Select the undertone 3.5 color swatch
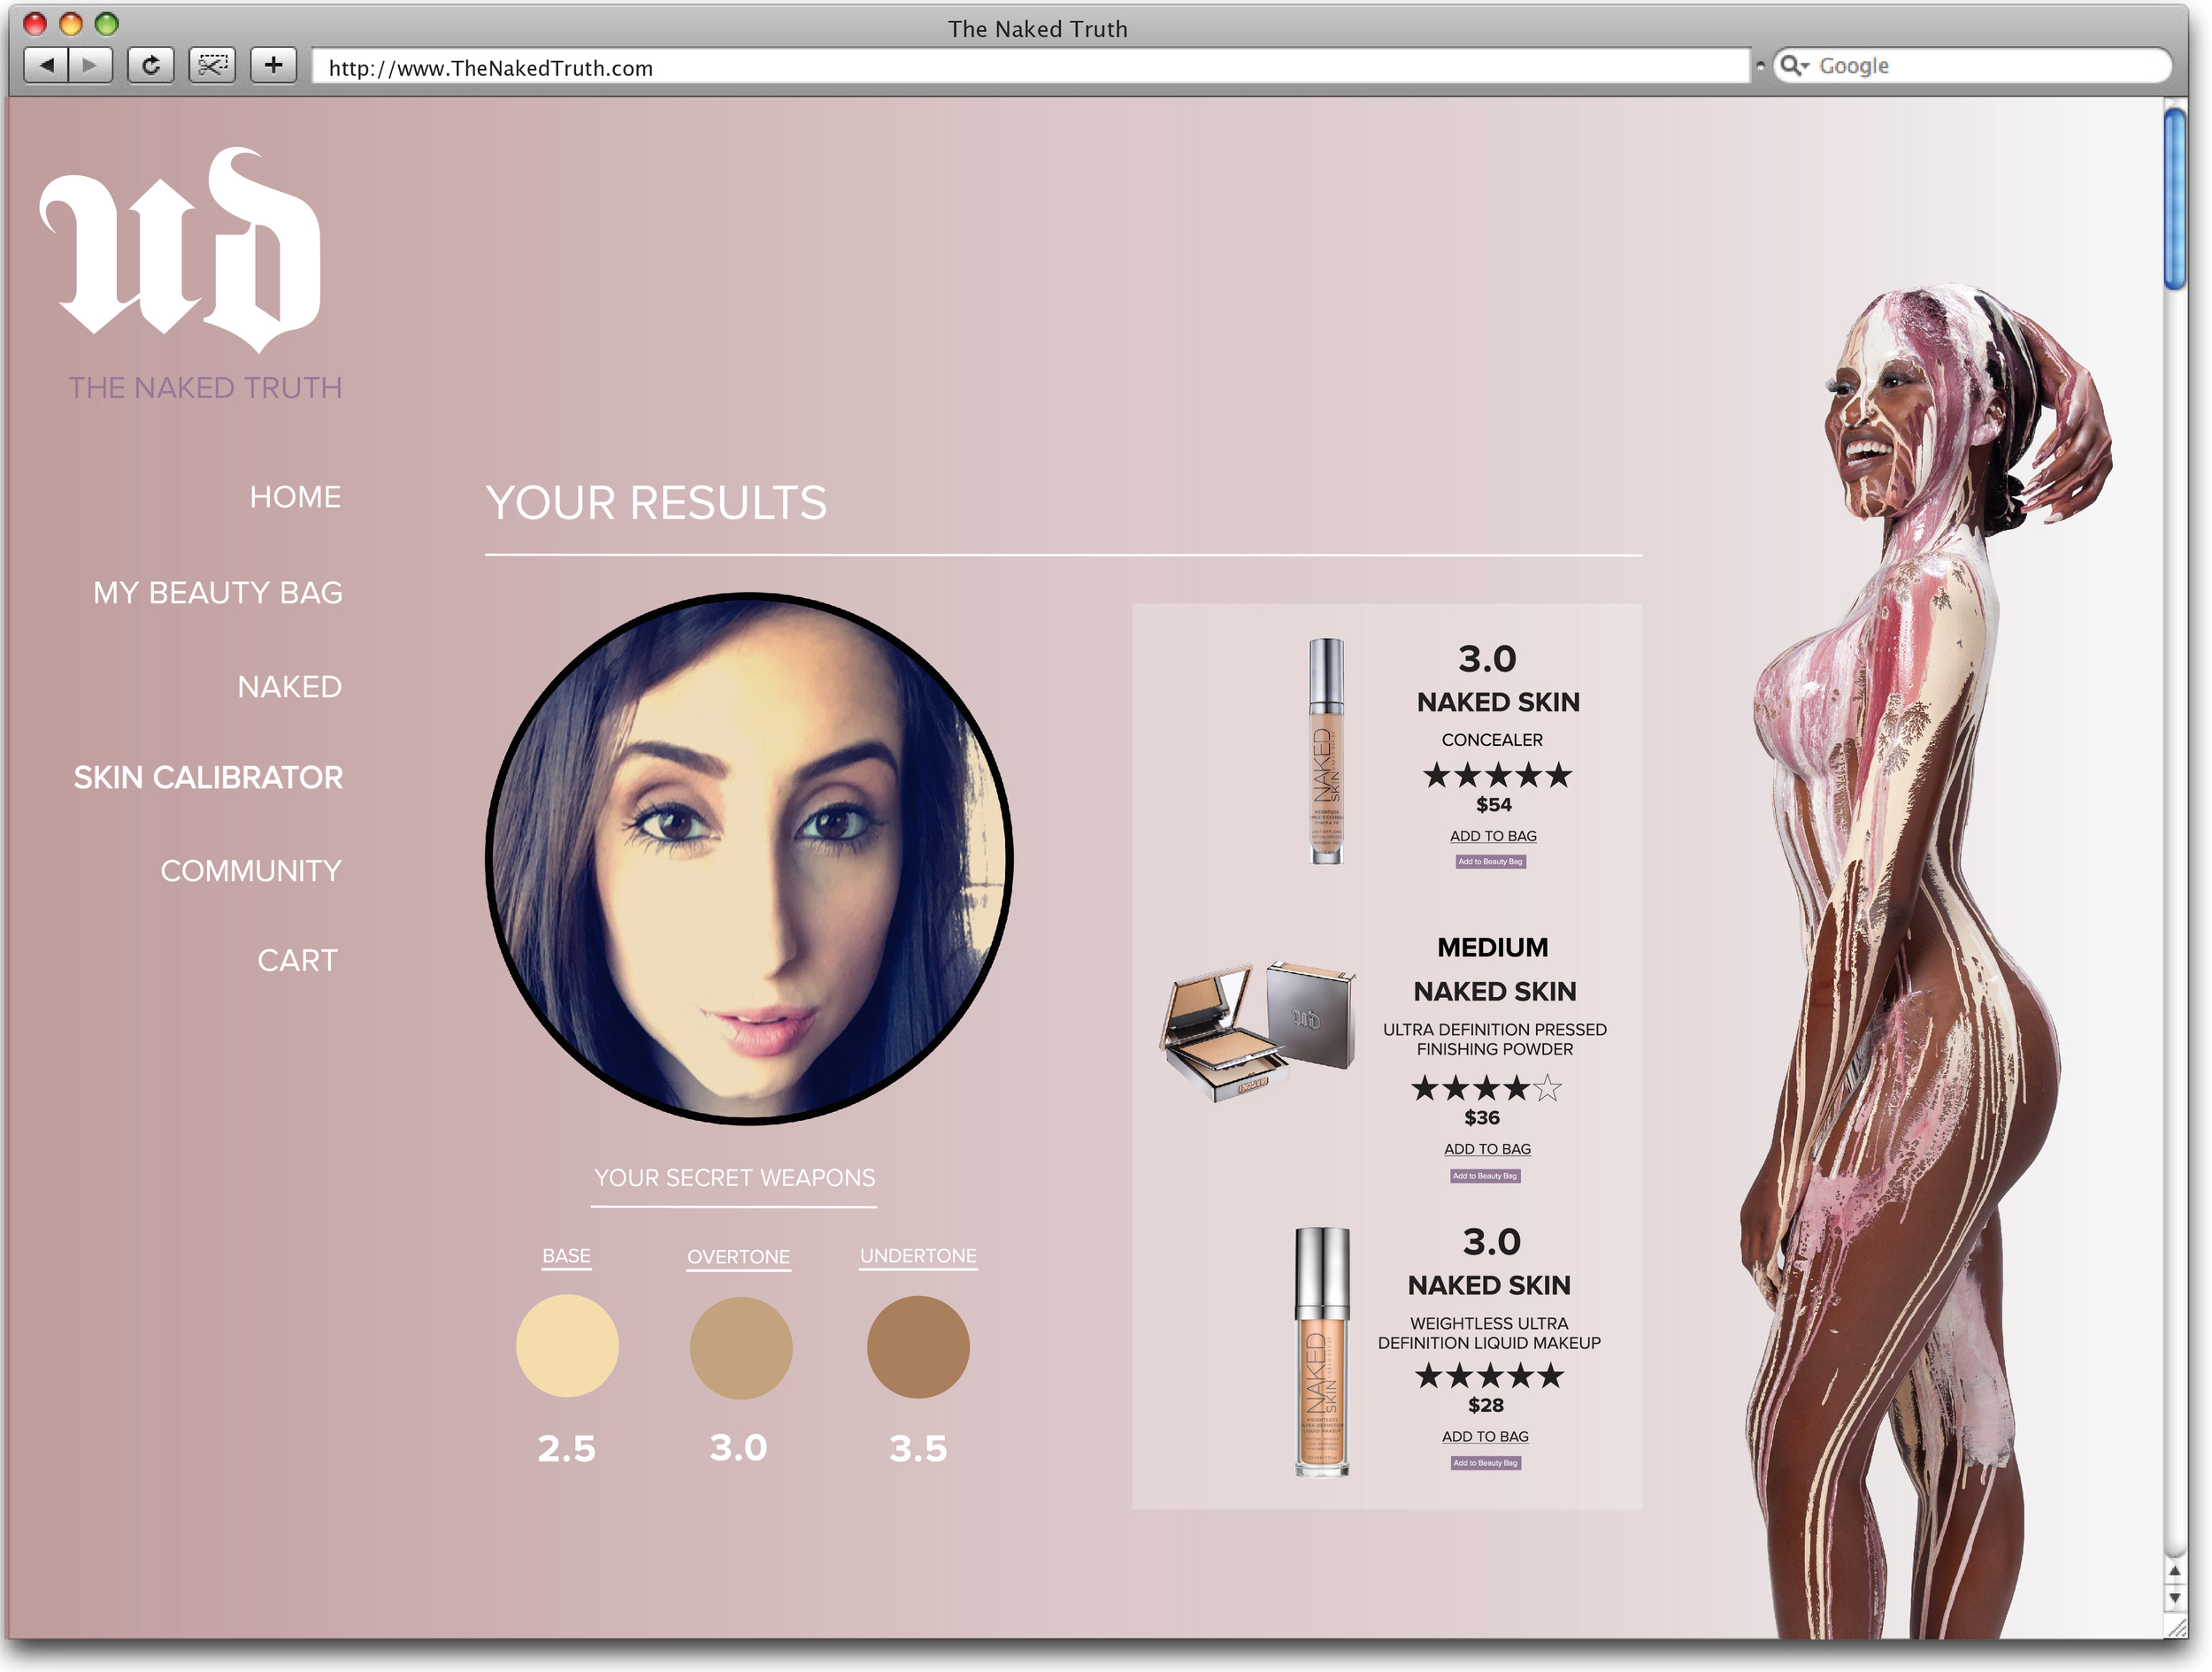 (x=918, y=1347)
